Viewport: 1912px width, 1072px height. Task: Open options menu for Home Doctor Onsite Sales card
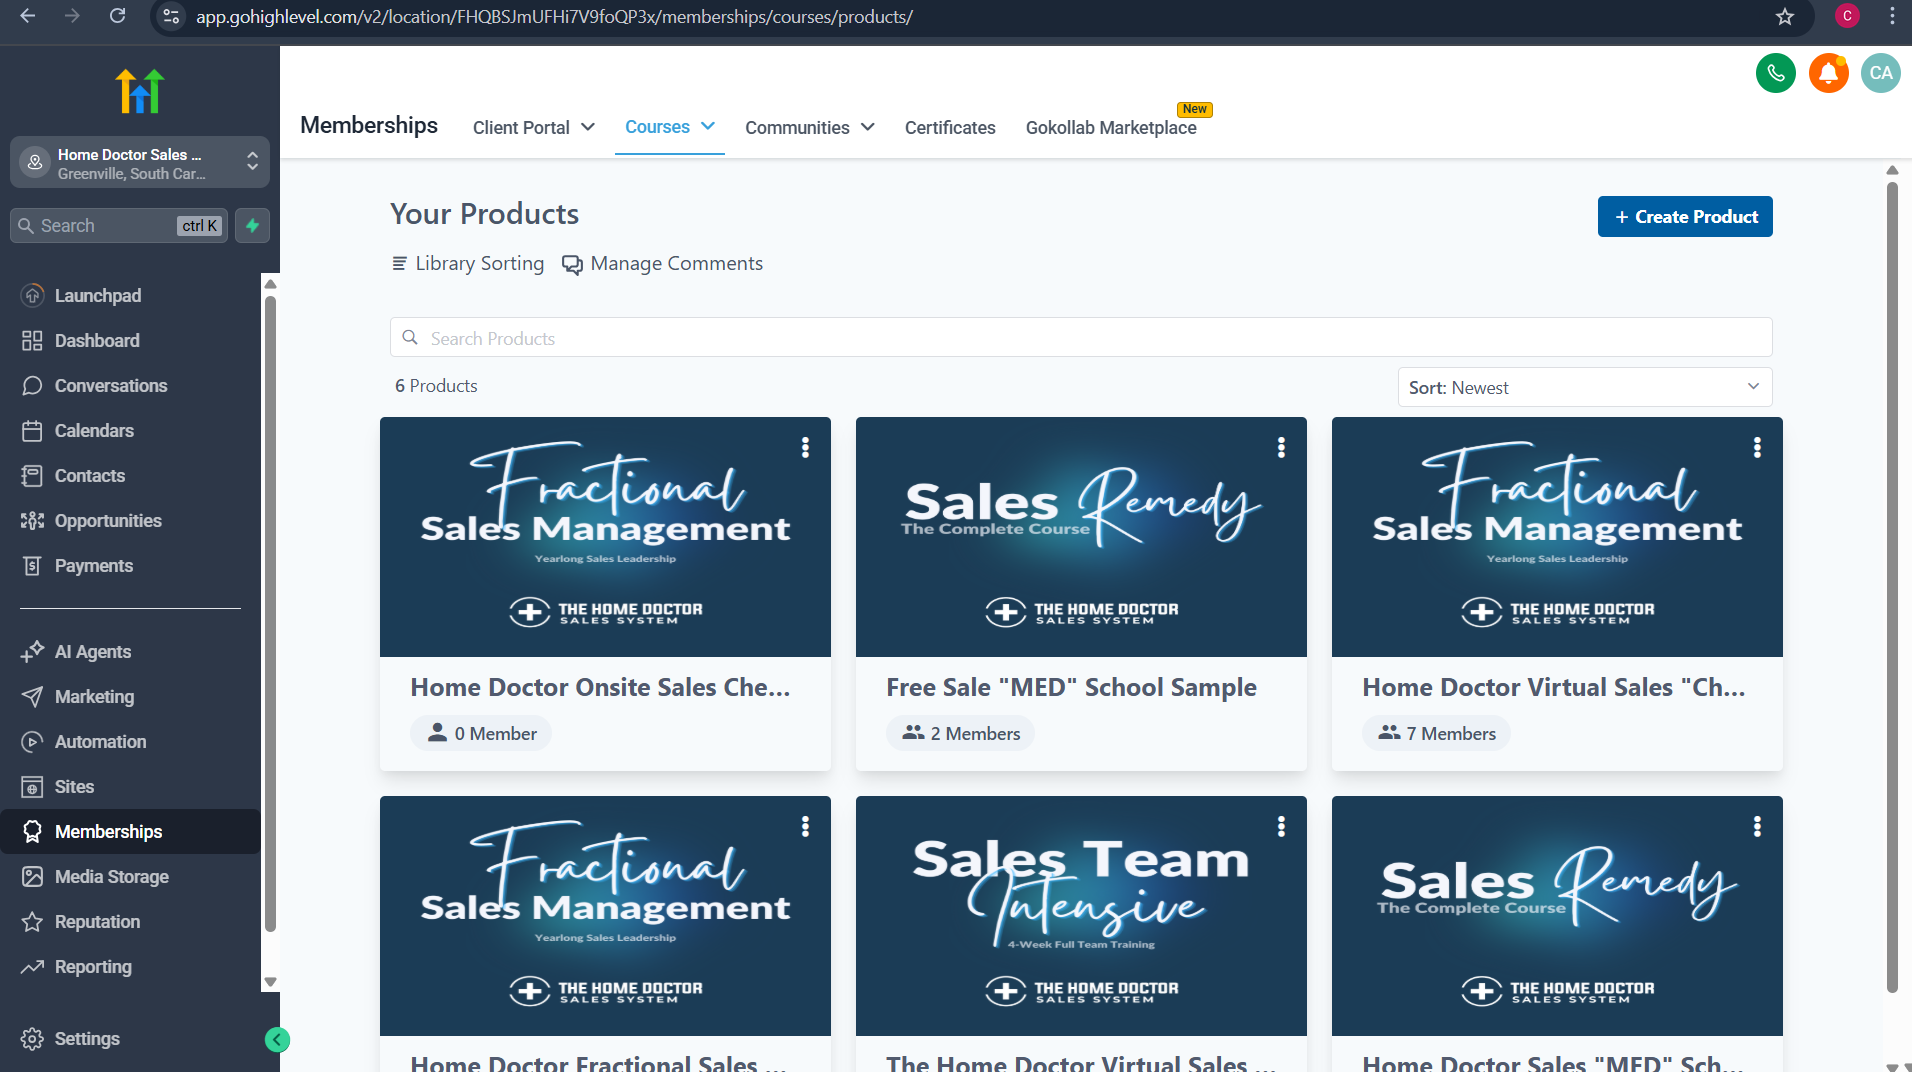805,448
